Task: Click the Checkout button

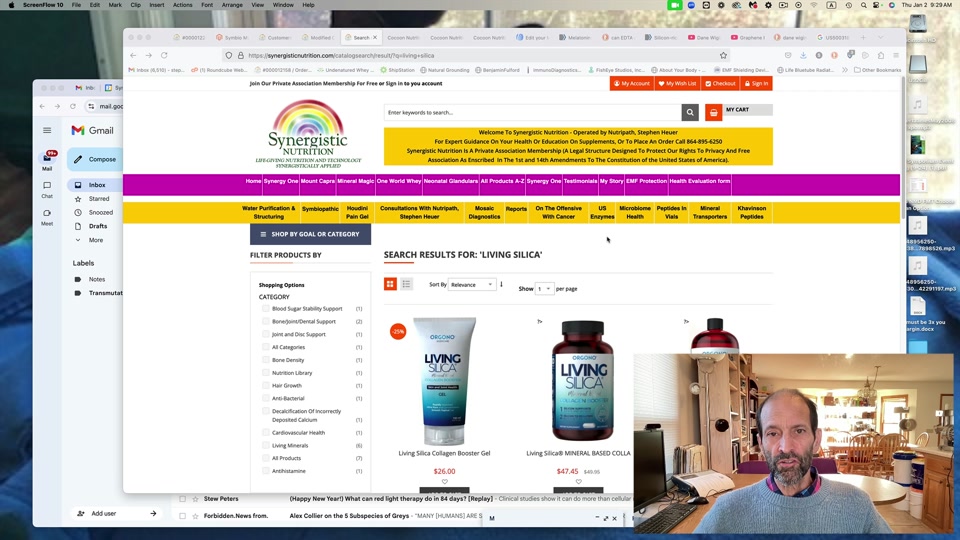Action: [720, 84]
